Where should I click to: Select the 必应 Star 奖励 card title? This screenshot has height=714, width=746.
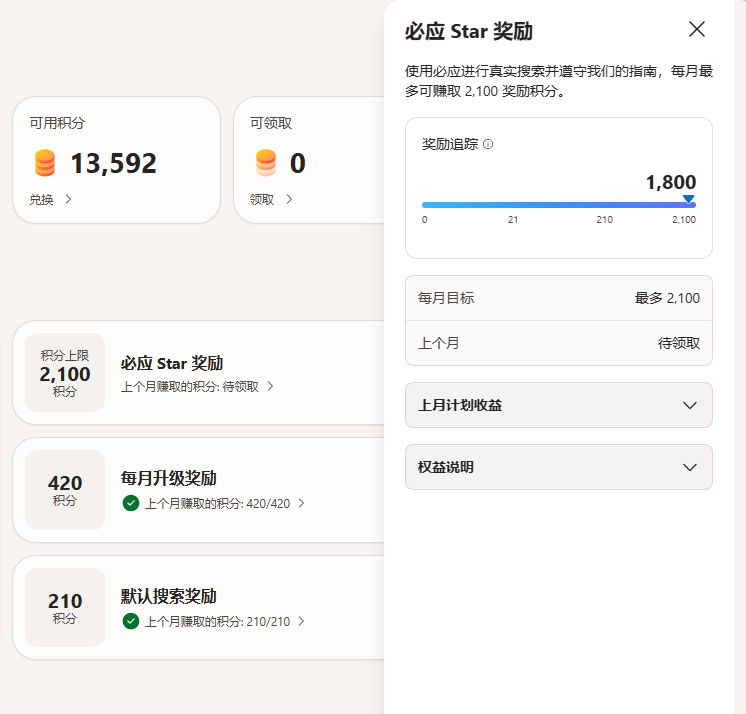[172, 363]
